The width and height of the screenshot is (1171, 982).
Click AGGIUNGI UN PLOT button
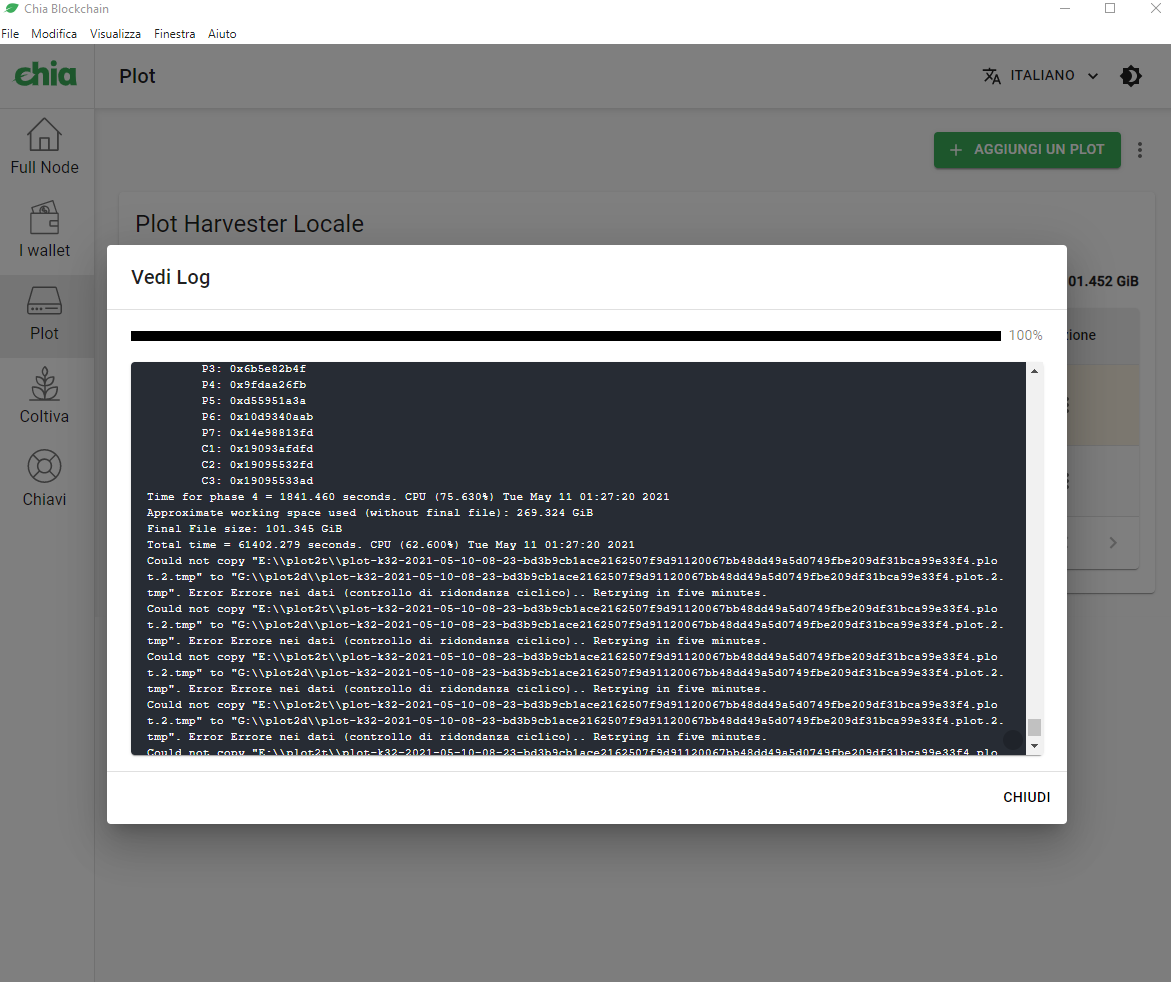(1027, 149)
